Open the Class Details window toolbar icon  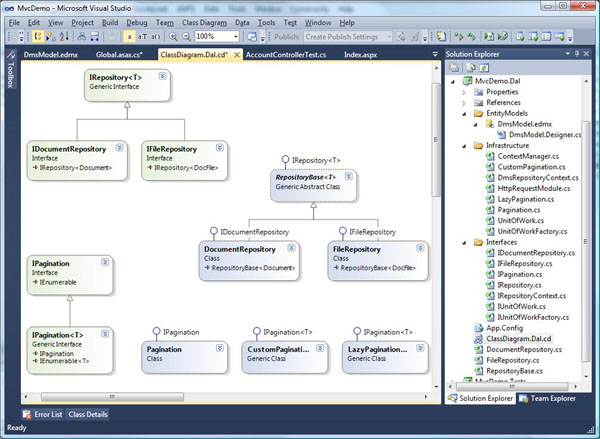pos(252,36)
